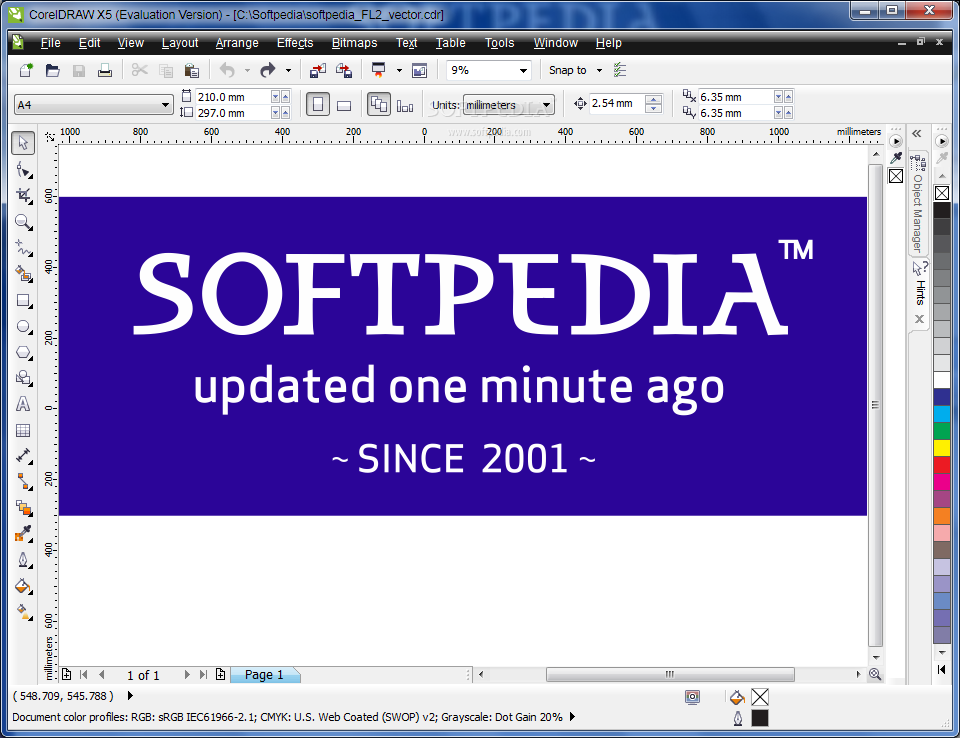Toggle Current page layout button
This screenshot has width=960, height=738.
pos(405,105)
